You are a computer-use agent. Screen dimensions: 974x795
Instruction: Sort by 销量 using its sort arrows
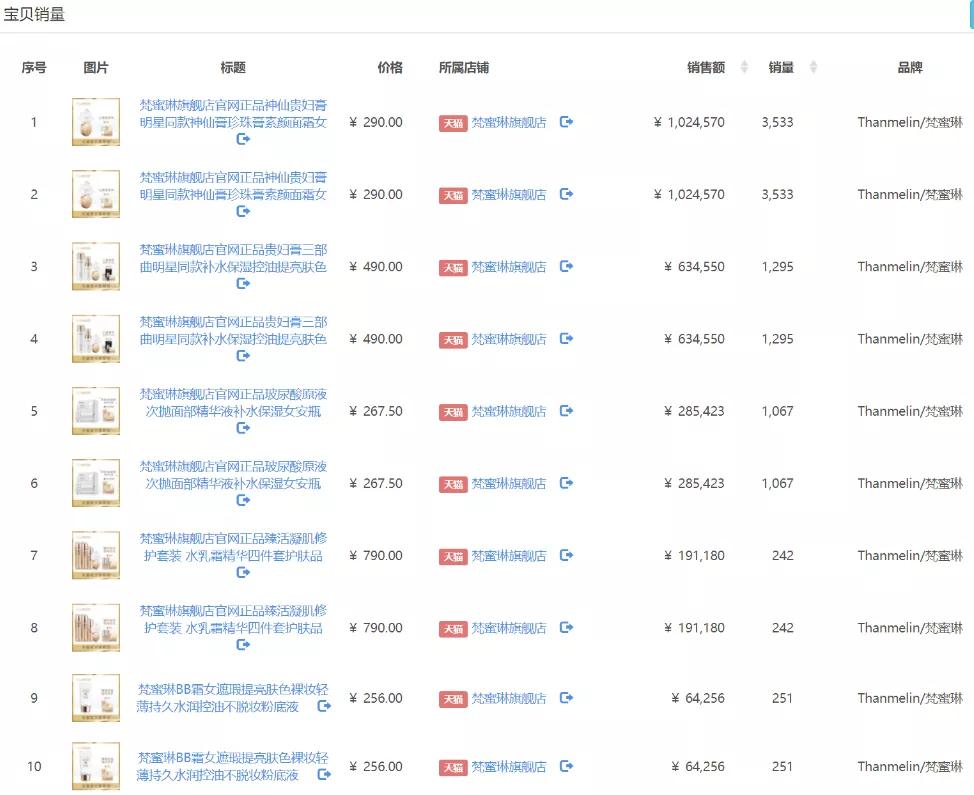813,67
